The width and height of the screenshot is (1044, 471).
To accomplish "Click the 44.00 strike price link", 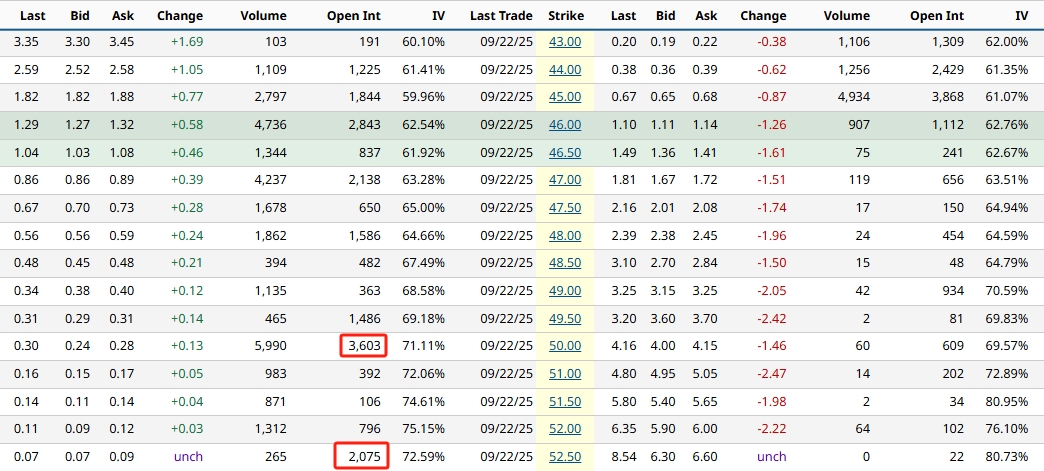I will [564, 70].
